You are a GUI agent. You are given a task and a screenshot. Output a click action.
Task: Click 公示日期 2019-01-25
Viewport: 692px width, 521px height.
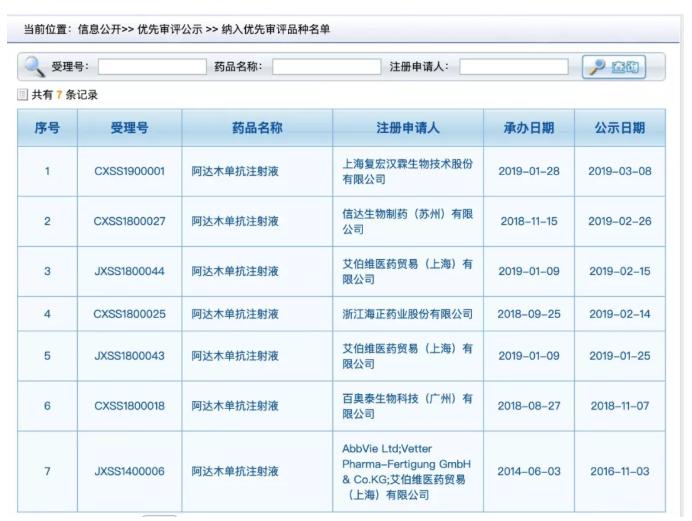(620, 356)
